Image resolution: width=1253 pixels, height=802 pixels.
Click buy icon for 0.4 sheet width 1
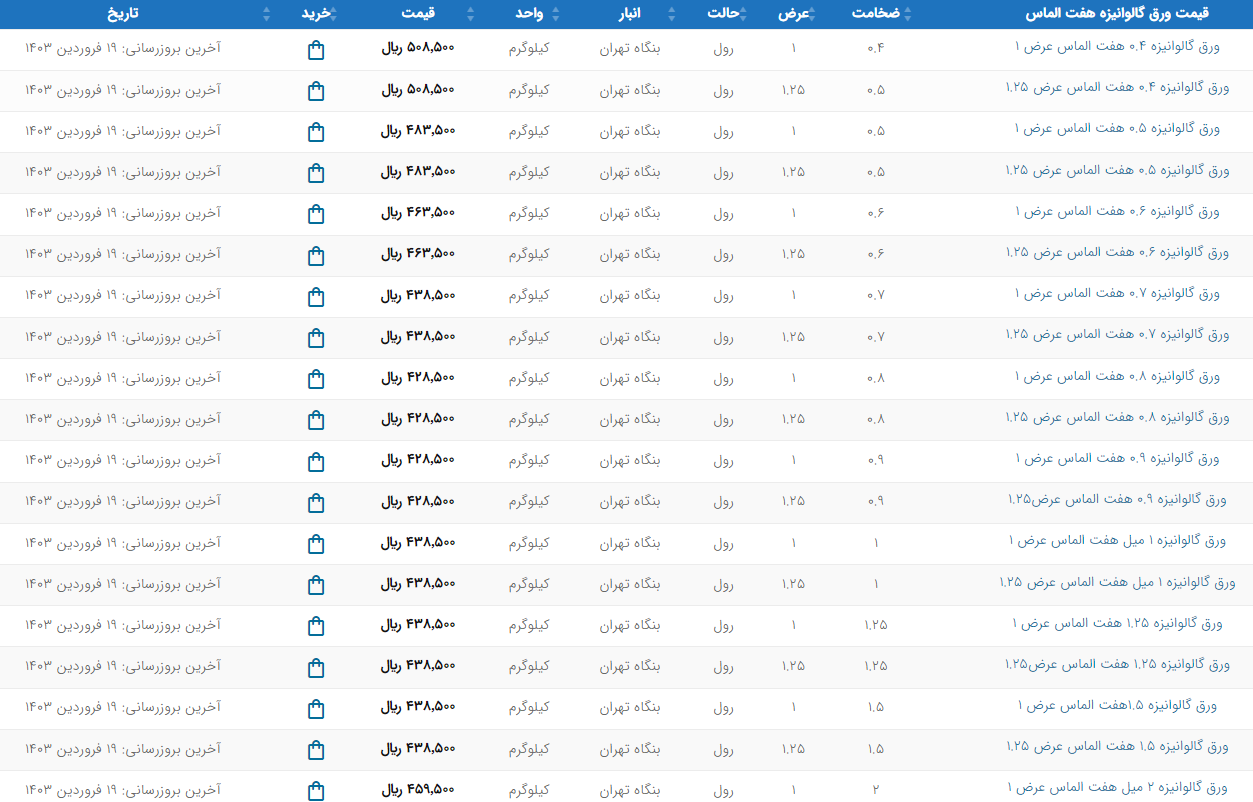[x=316, y=50]
